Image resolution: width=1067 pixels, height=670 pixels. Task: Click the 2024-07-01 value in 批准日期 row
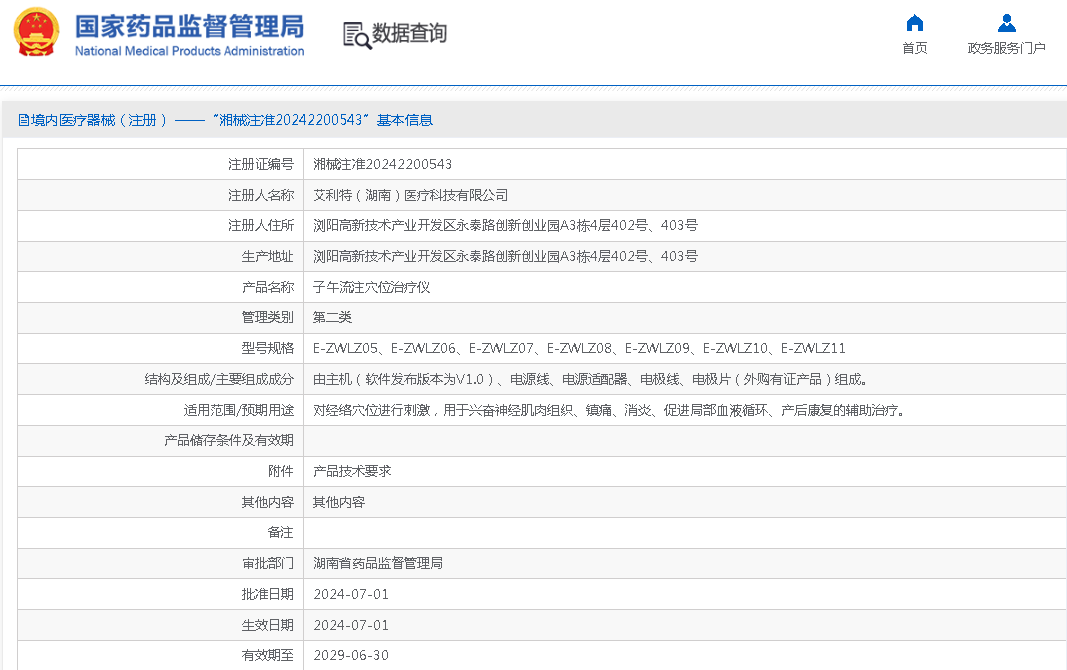tap(351, 594)
